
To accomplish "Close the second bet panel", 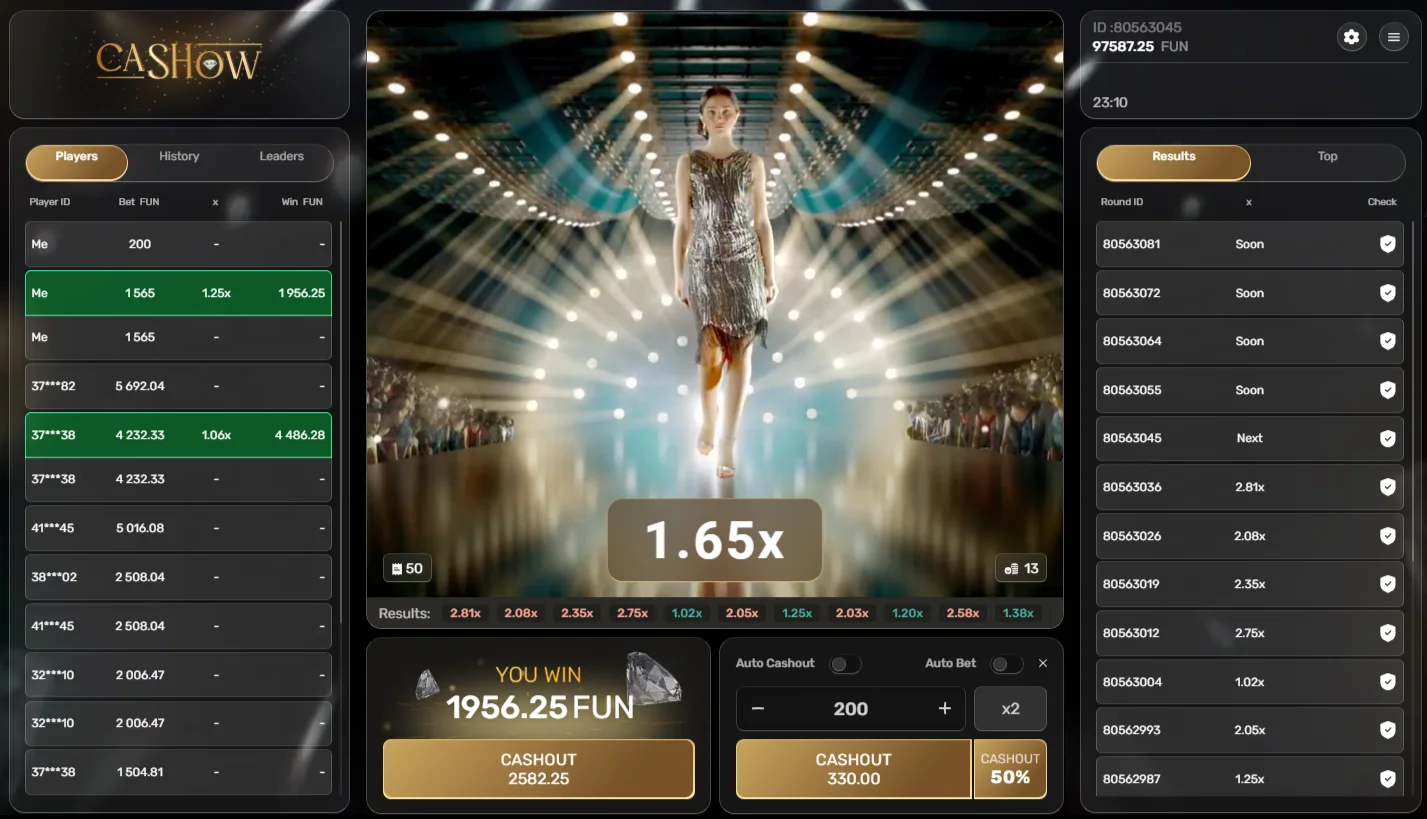I will 1043,663.
